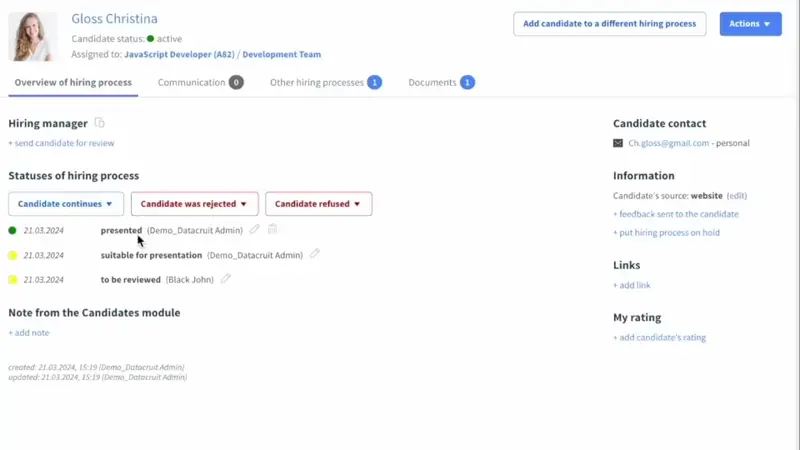The height and width of the screenshot is (450, 800).
Task: Click 'Add candidate to a different hiring process'
Action: (609, 24)
